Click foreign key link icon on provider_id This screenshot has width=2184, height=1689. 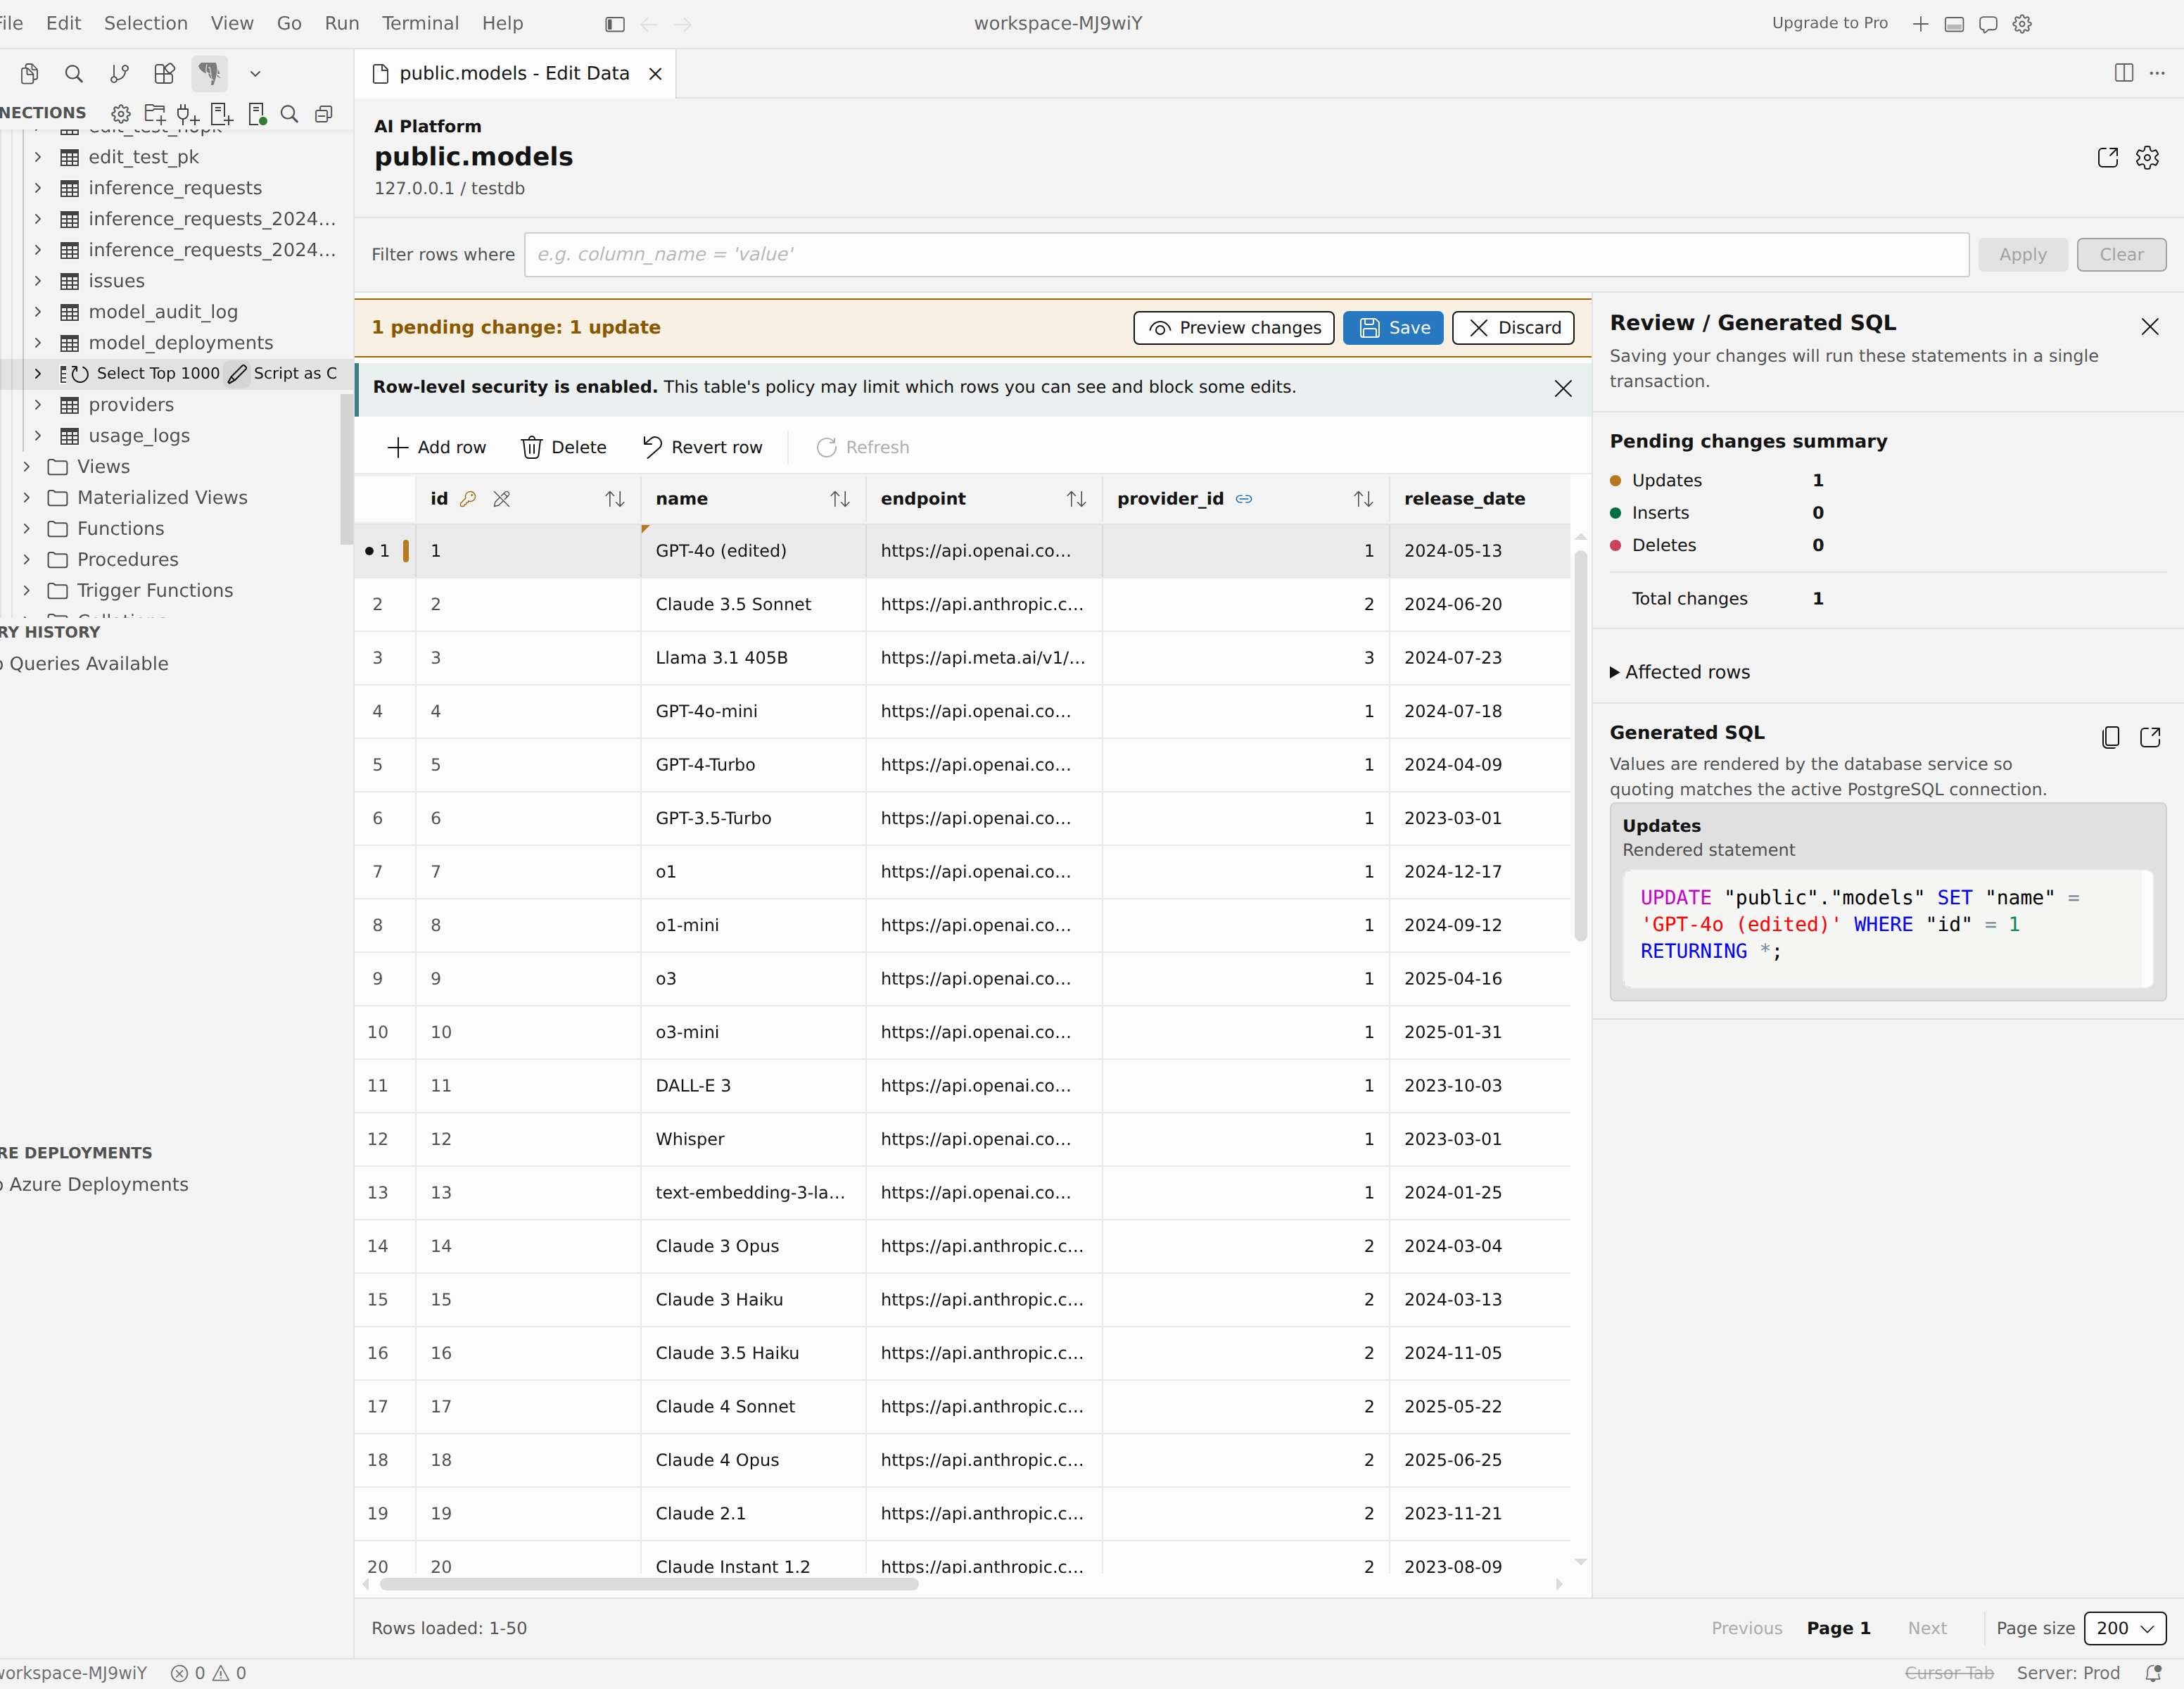(x=1244, y=499)
